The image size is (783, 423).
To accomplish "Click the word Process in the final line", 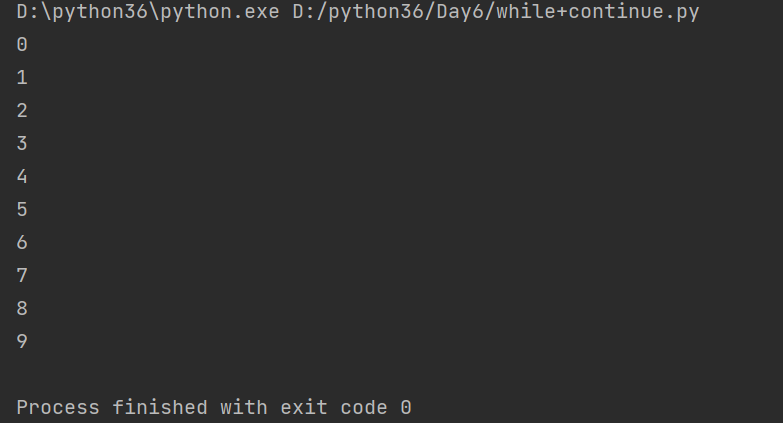I will tap(58, 408).
